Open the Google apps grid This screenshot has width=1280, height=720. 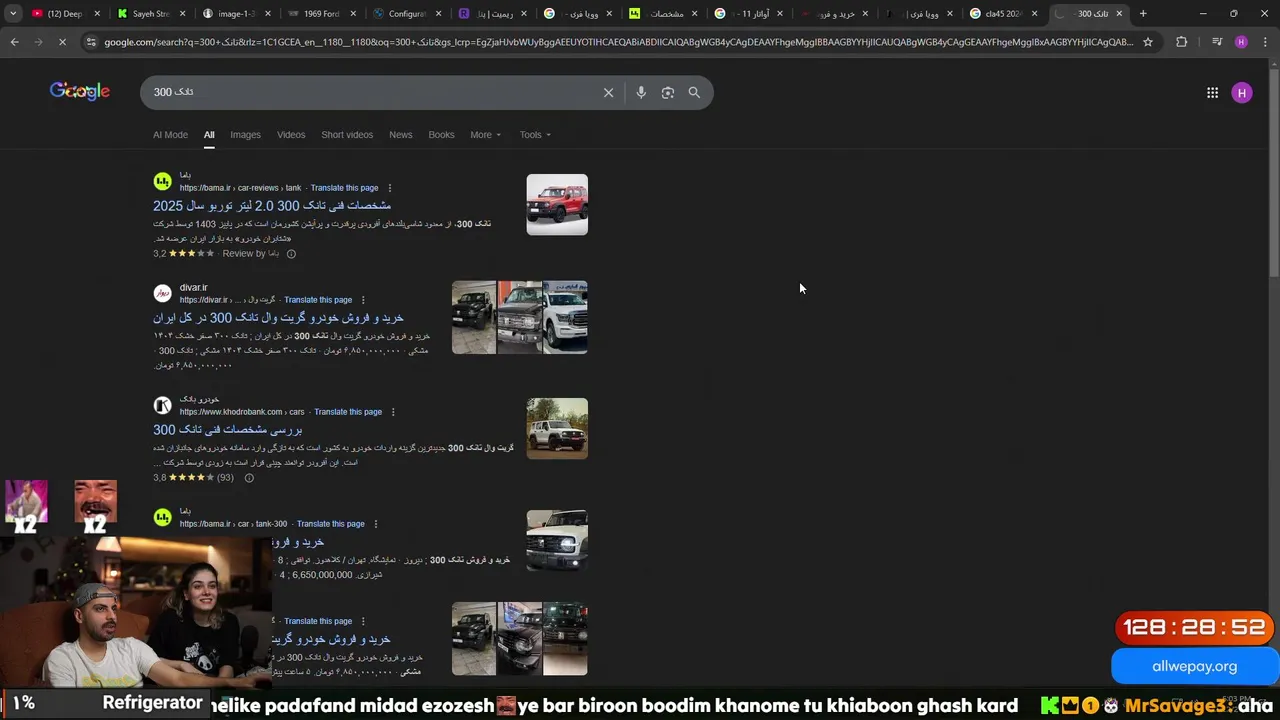(x=1212, y=92)
